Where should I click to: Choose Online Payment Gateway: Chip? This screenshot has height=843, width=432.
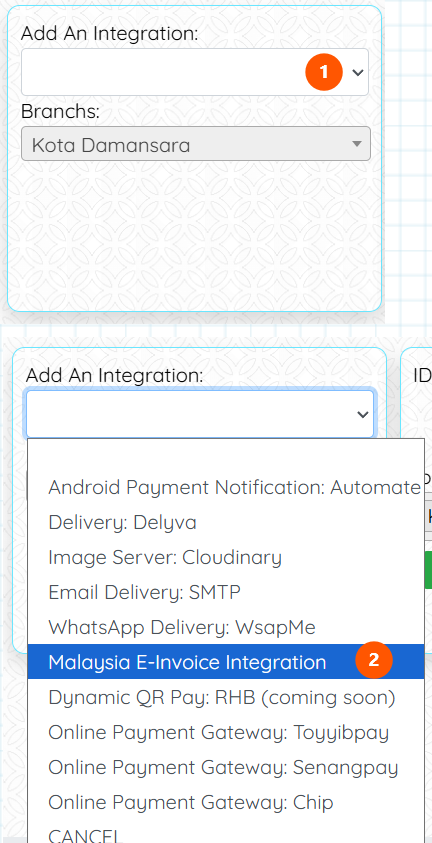point(226,802)
